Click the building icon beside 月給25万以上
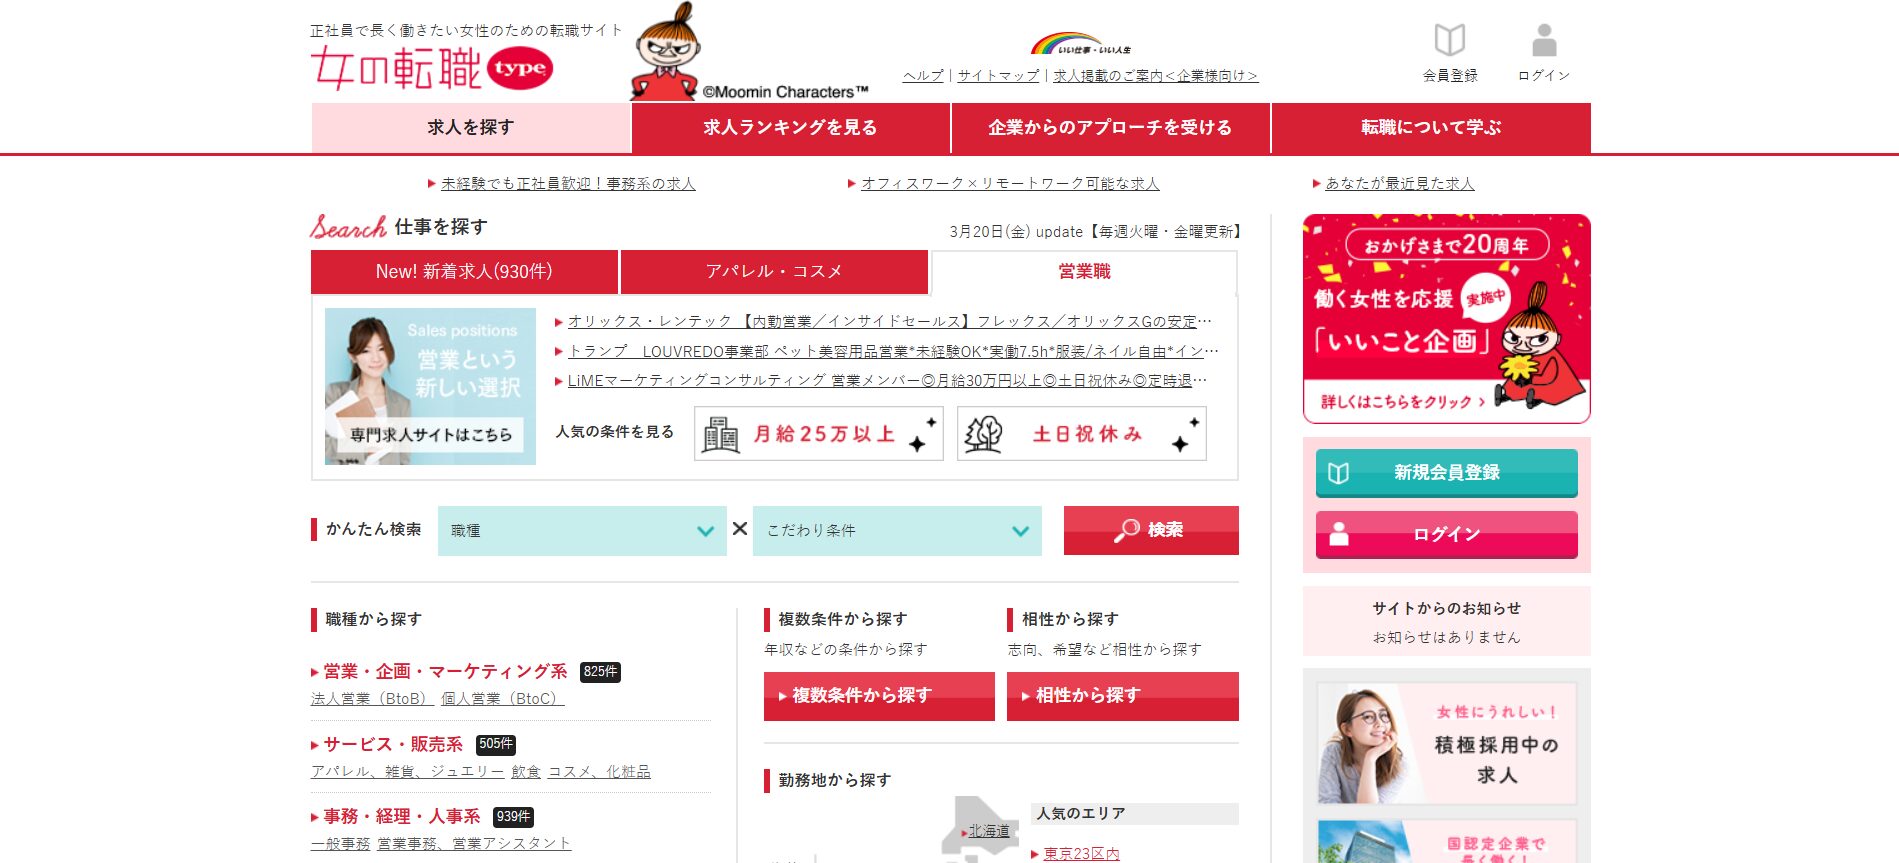Viewport: 1899px width, 863px height. click(x=720, y=434)
